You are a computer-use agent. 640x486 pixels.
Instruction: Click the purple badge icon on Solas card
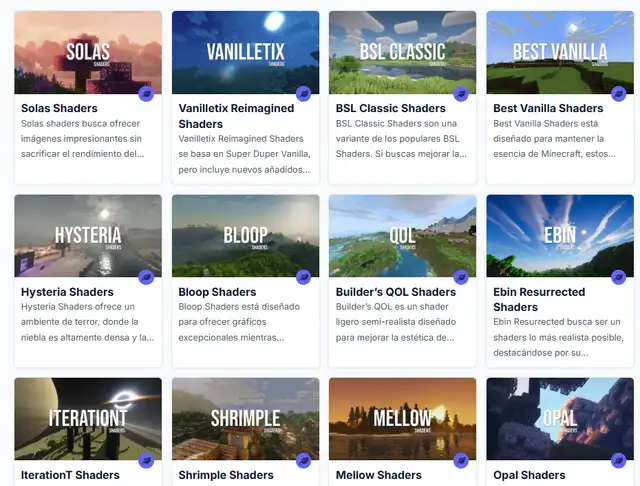[x=146, y=94]
